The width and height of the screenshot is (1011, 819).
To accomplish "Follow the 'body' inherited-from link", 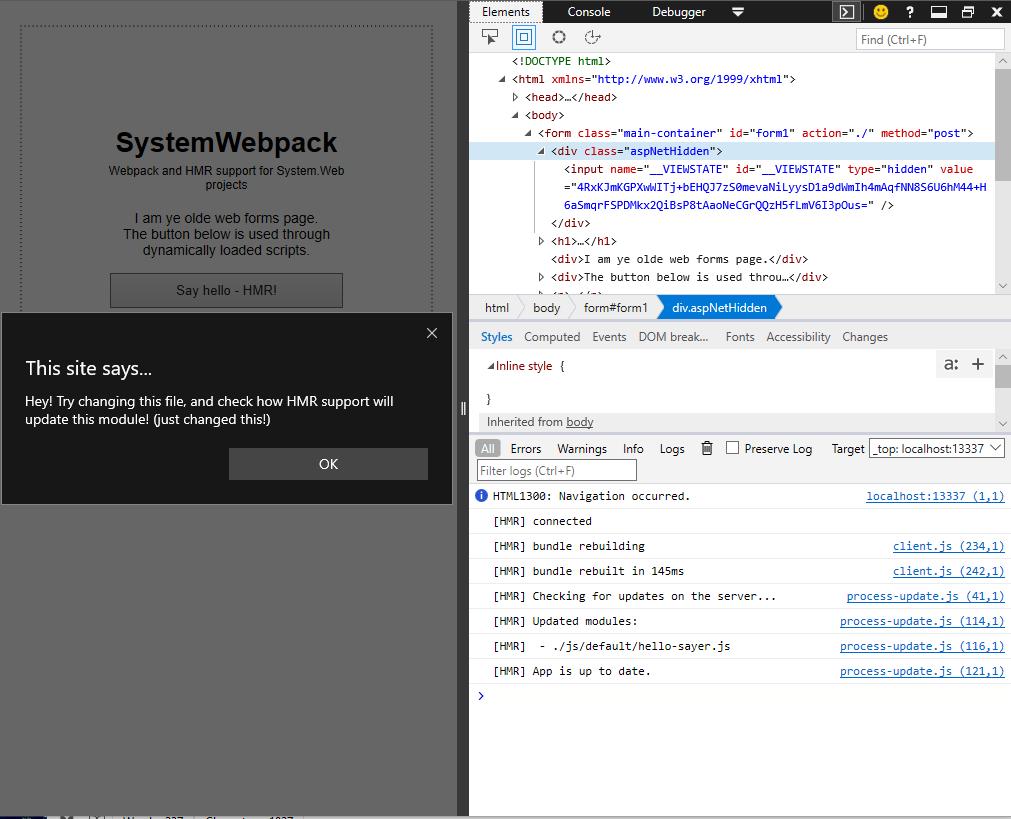I will 580,422.
